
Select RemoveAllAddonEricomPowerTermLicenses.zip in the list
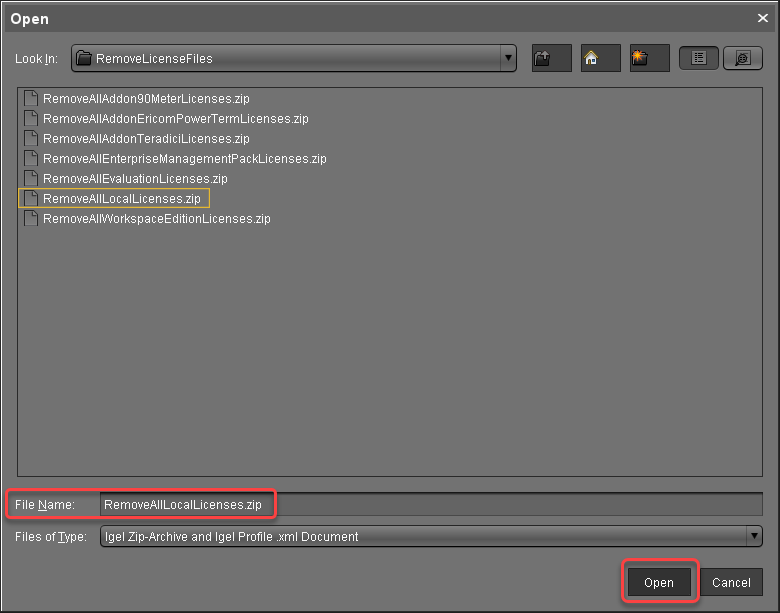pos(175,119)
